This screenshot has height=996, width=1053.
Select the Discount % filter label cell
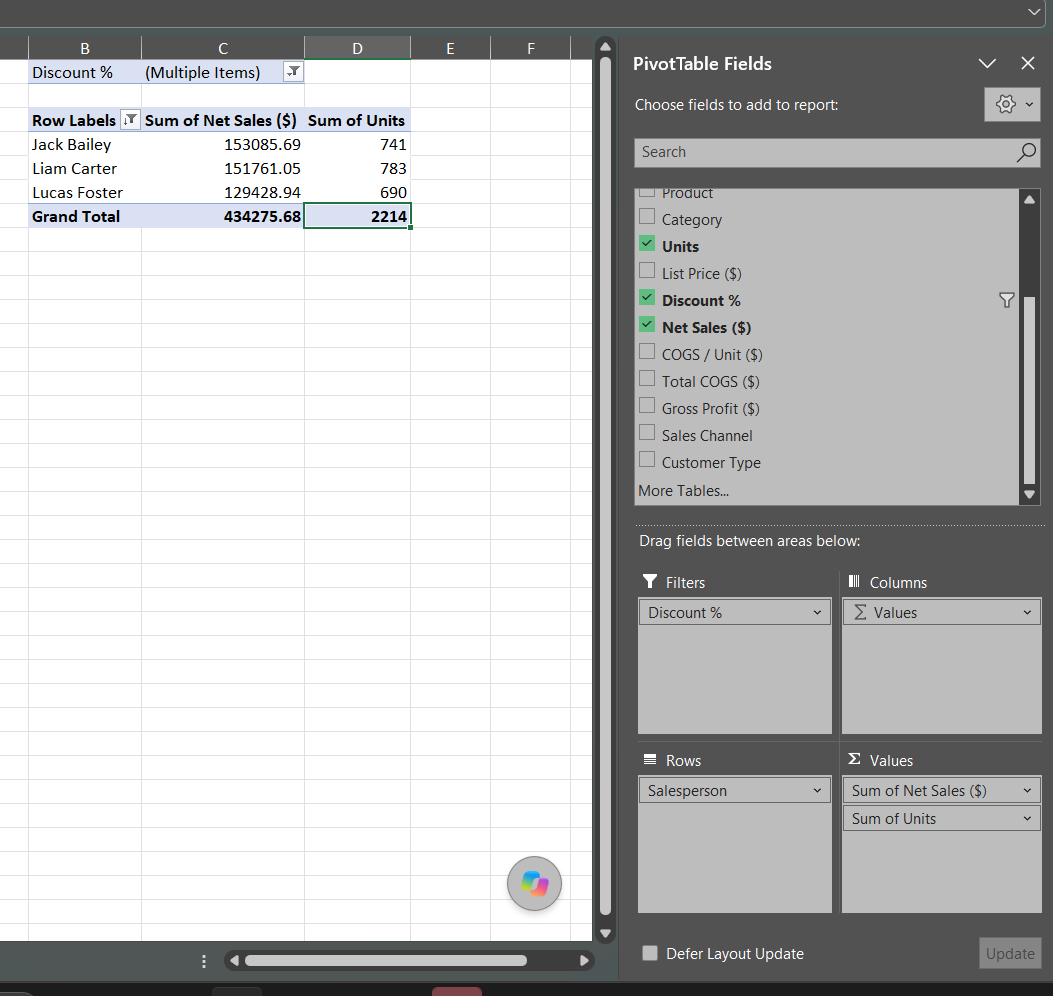pyautogui.click(x=85, y=73)
